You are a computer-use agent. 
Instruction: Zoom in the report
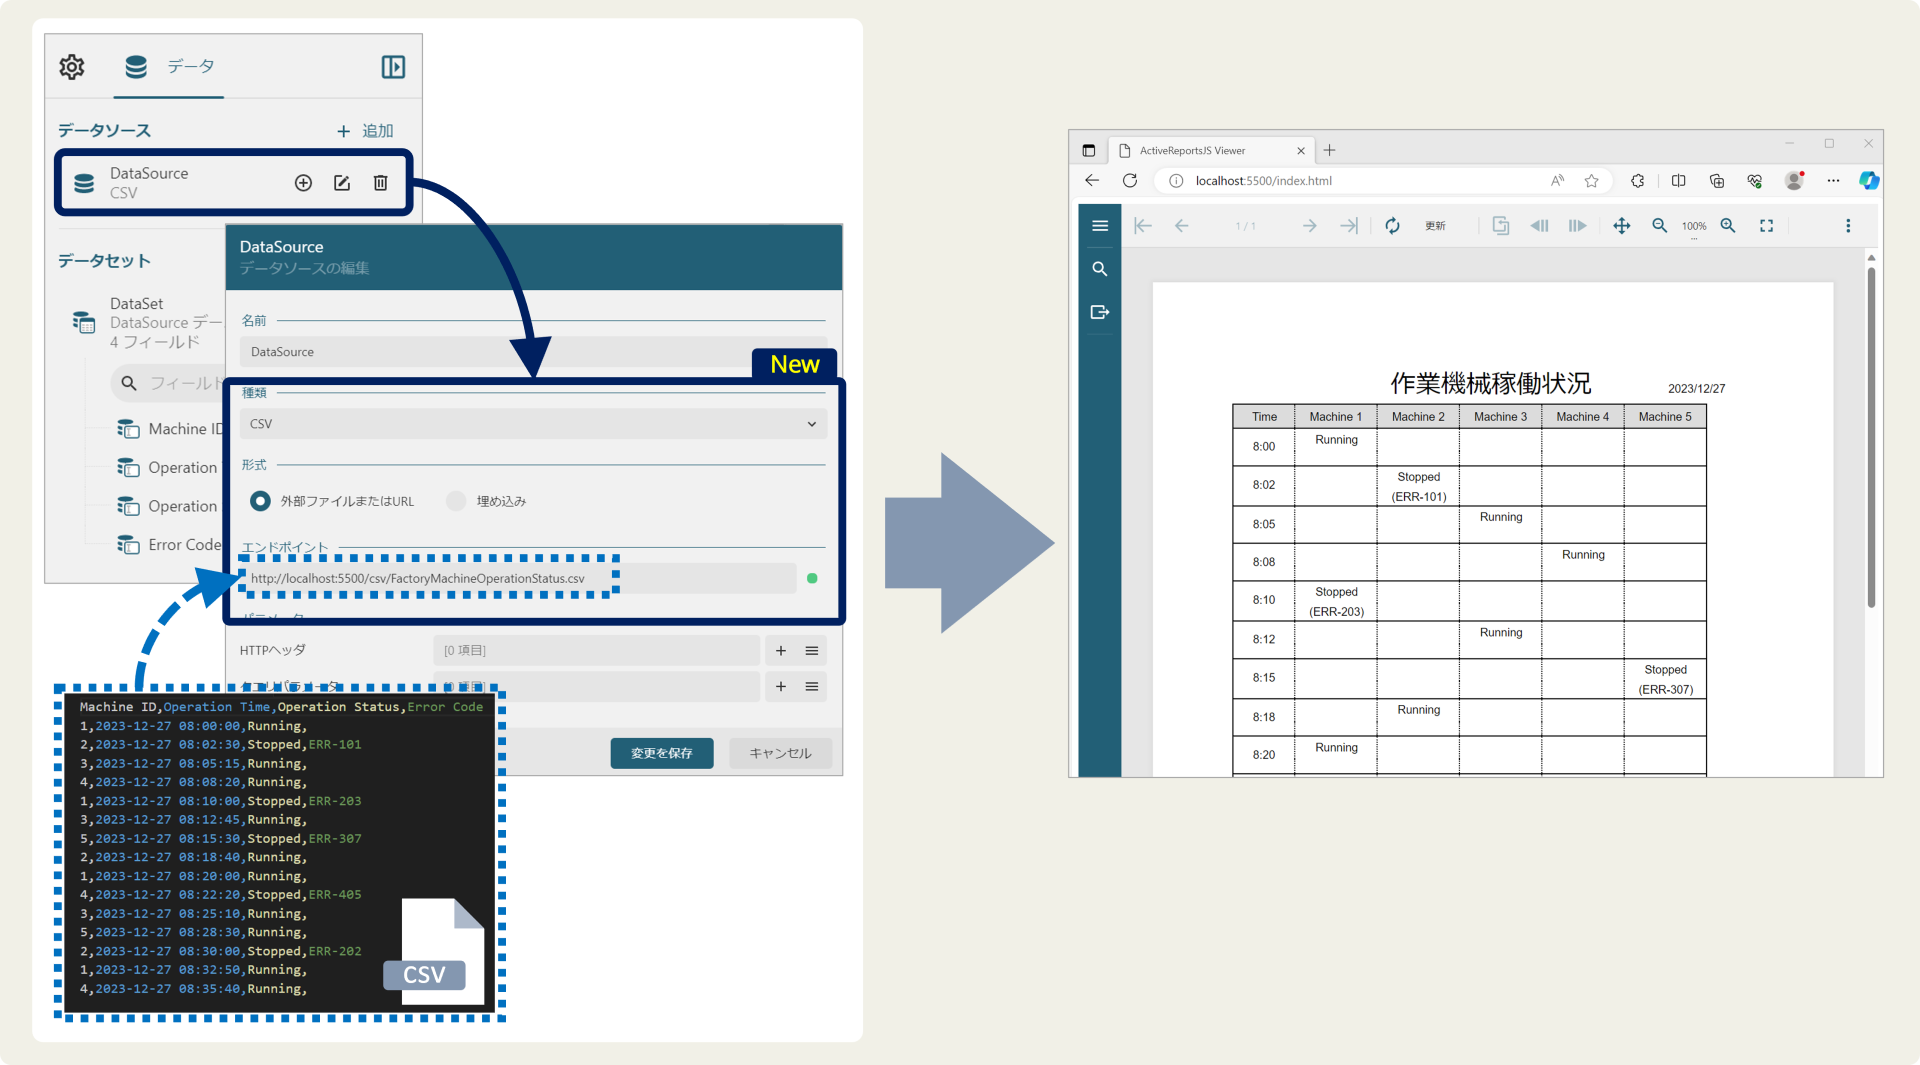(x=1728, y=226)
